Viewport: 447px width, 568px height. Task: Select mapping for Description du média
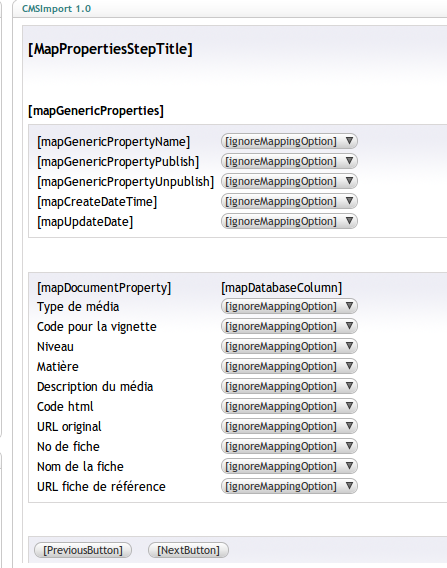tap(289, 386)
